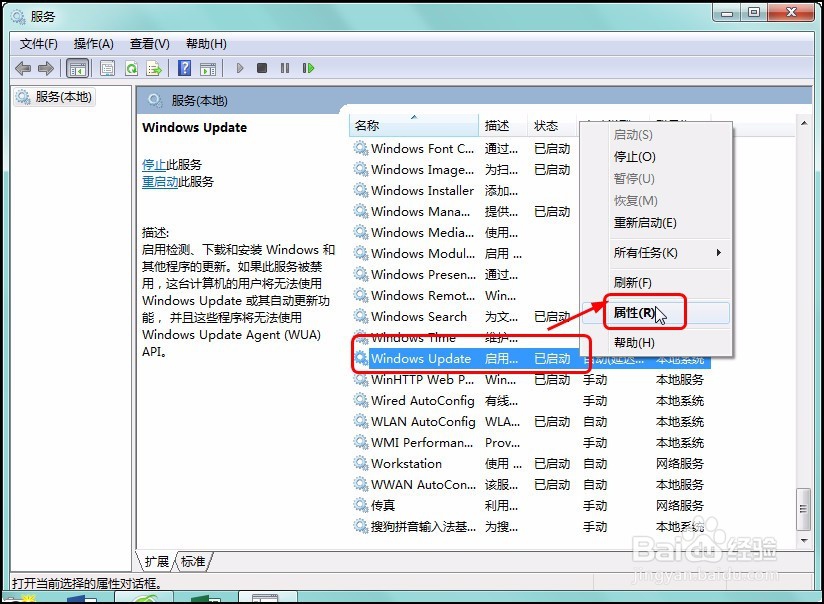The image size is (824, 604).
Task: Select the WWAN AutoConfig service row
Action: pyautogui.click(x=529, y=485)
